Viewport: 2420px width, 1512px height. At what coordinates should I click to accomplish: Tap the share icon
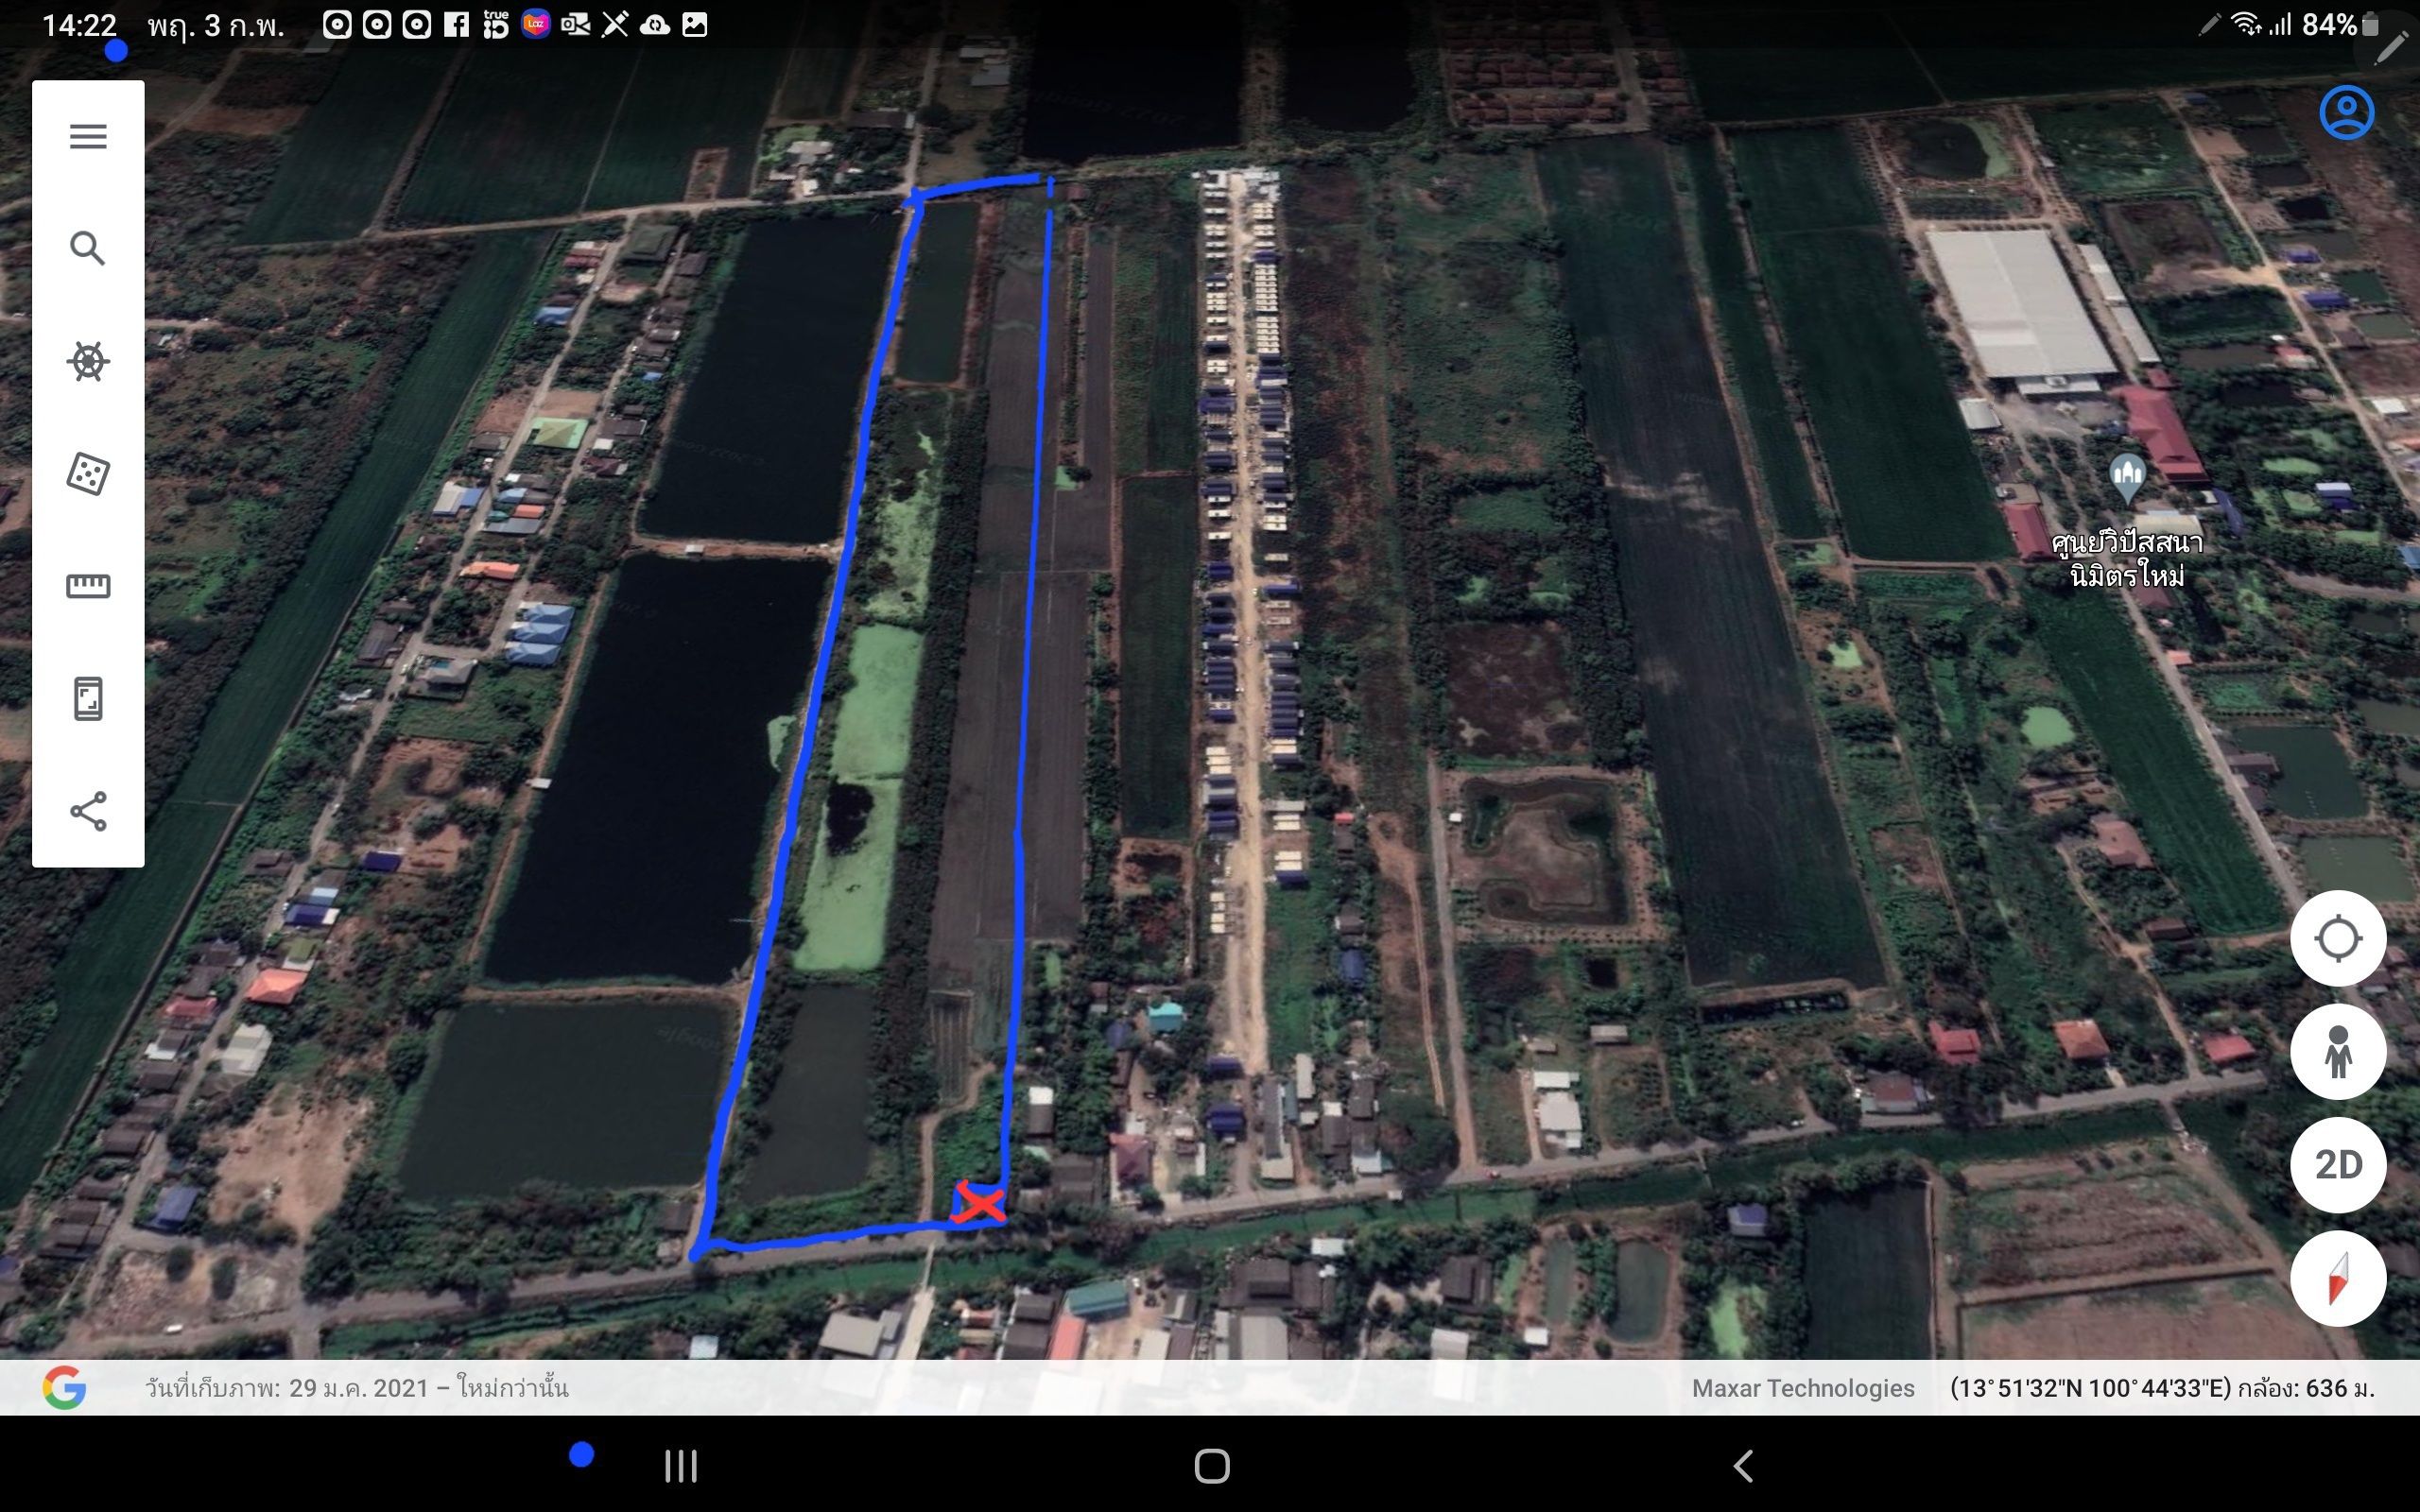[x=88, y=811]
